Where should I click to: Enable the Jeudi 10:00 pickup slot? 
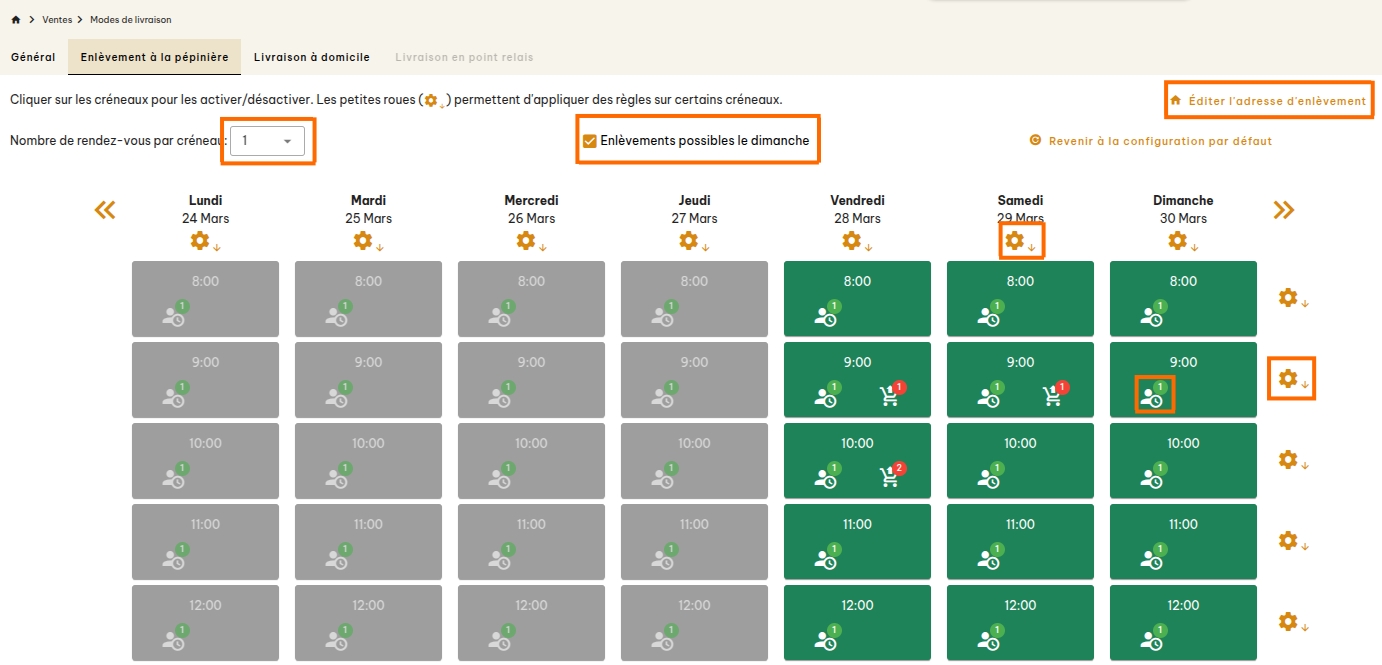point(694,460)
